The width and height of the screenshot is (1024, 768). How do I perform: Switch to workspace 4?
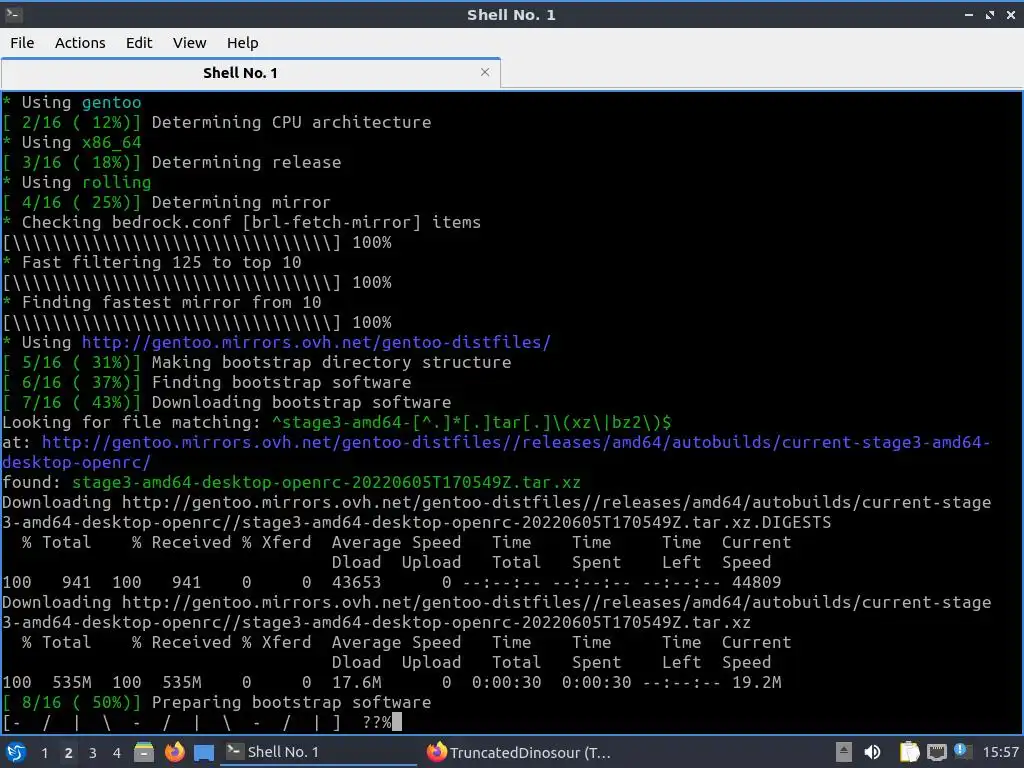[116, 753]
